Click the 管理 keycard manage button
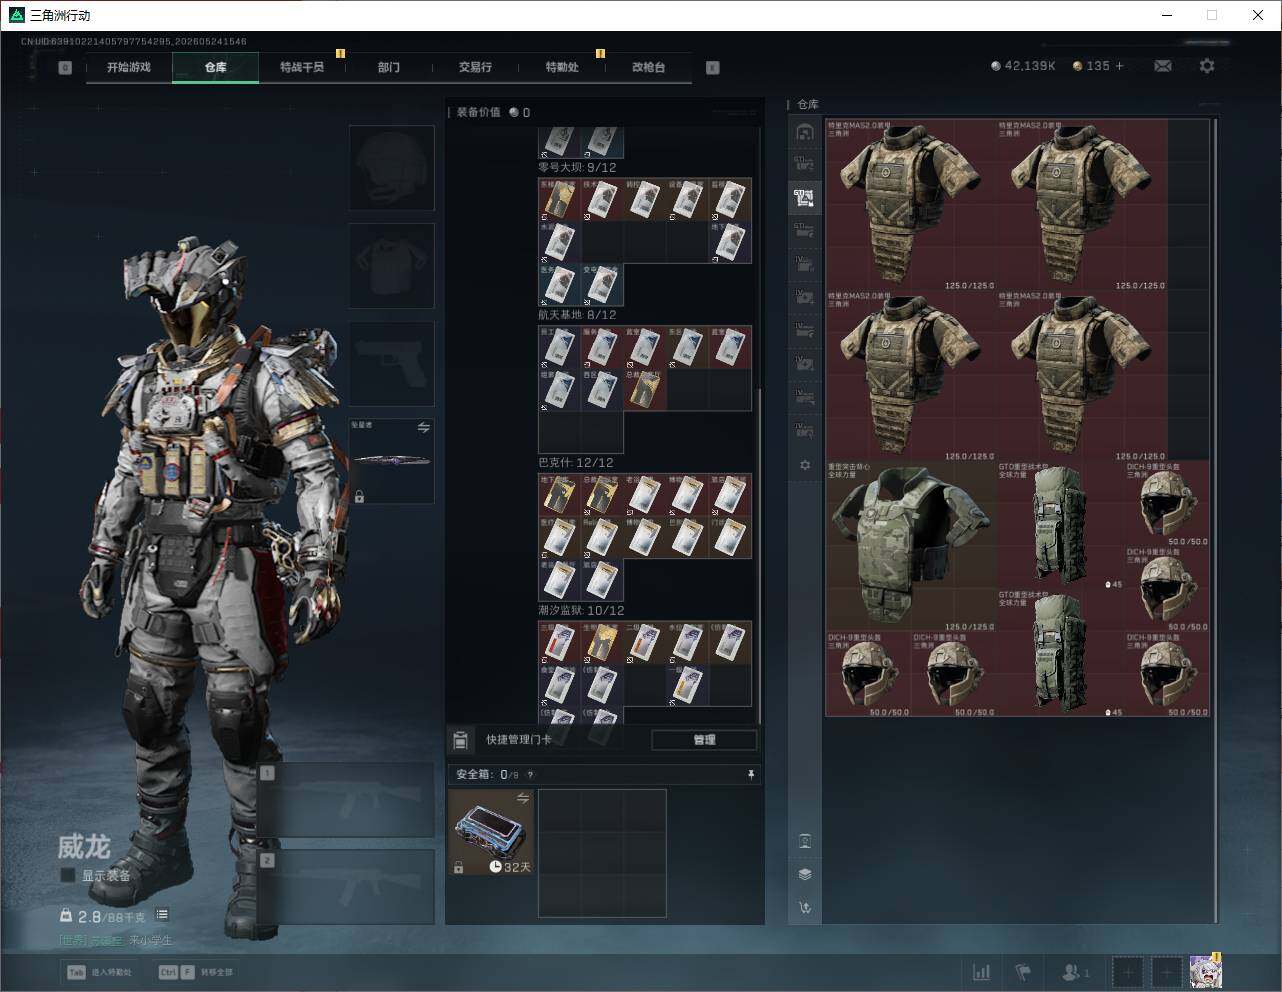This screenshot has height=992, width=1282. 704,740
